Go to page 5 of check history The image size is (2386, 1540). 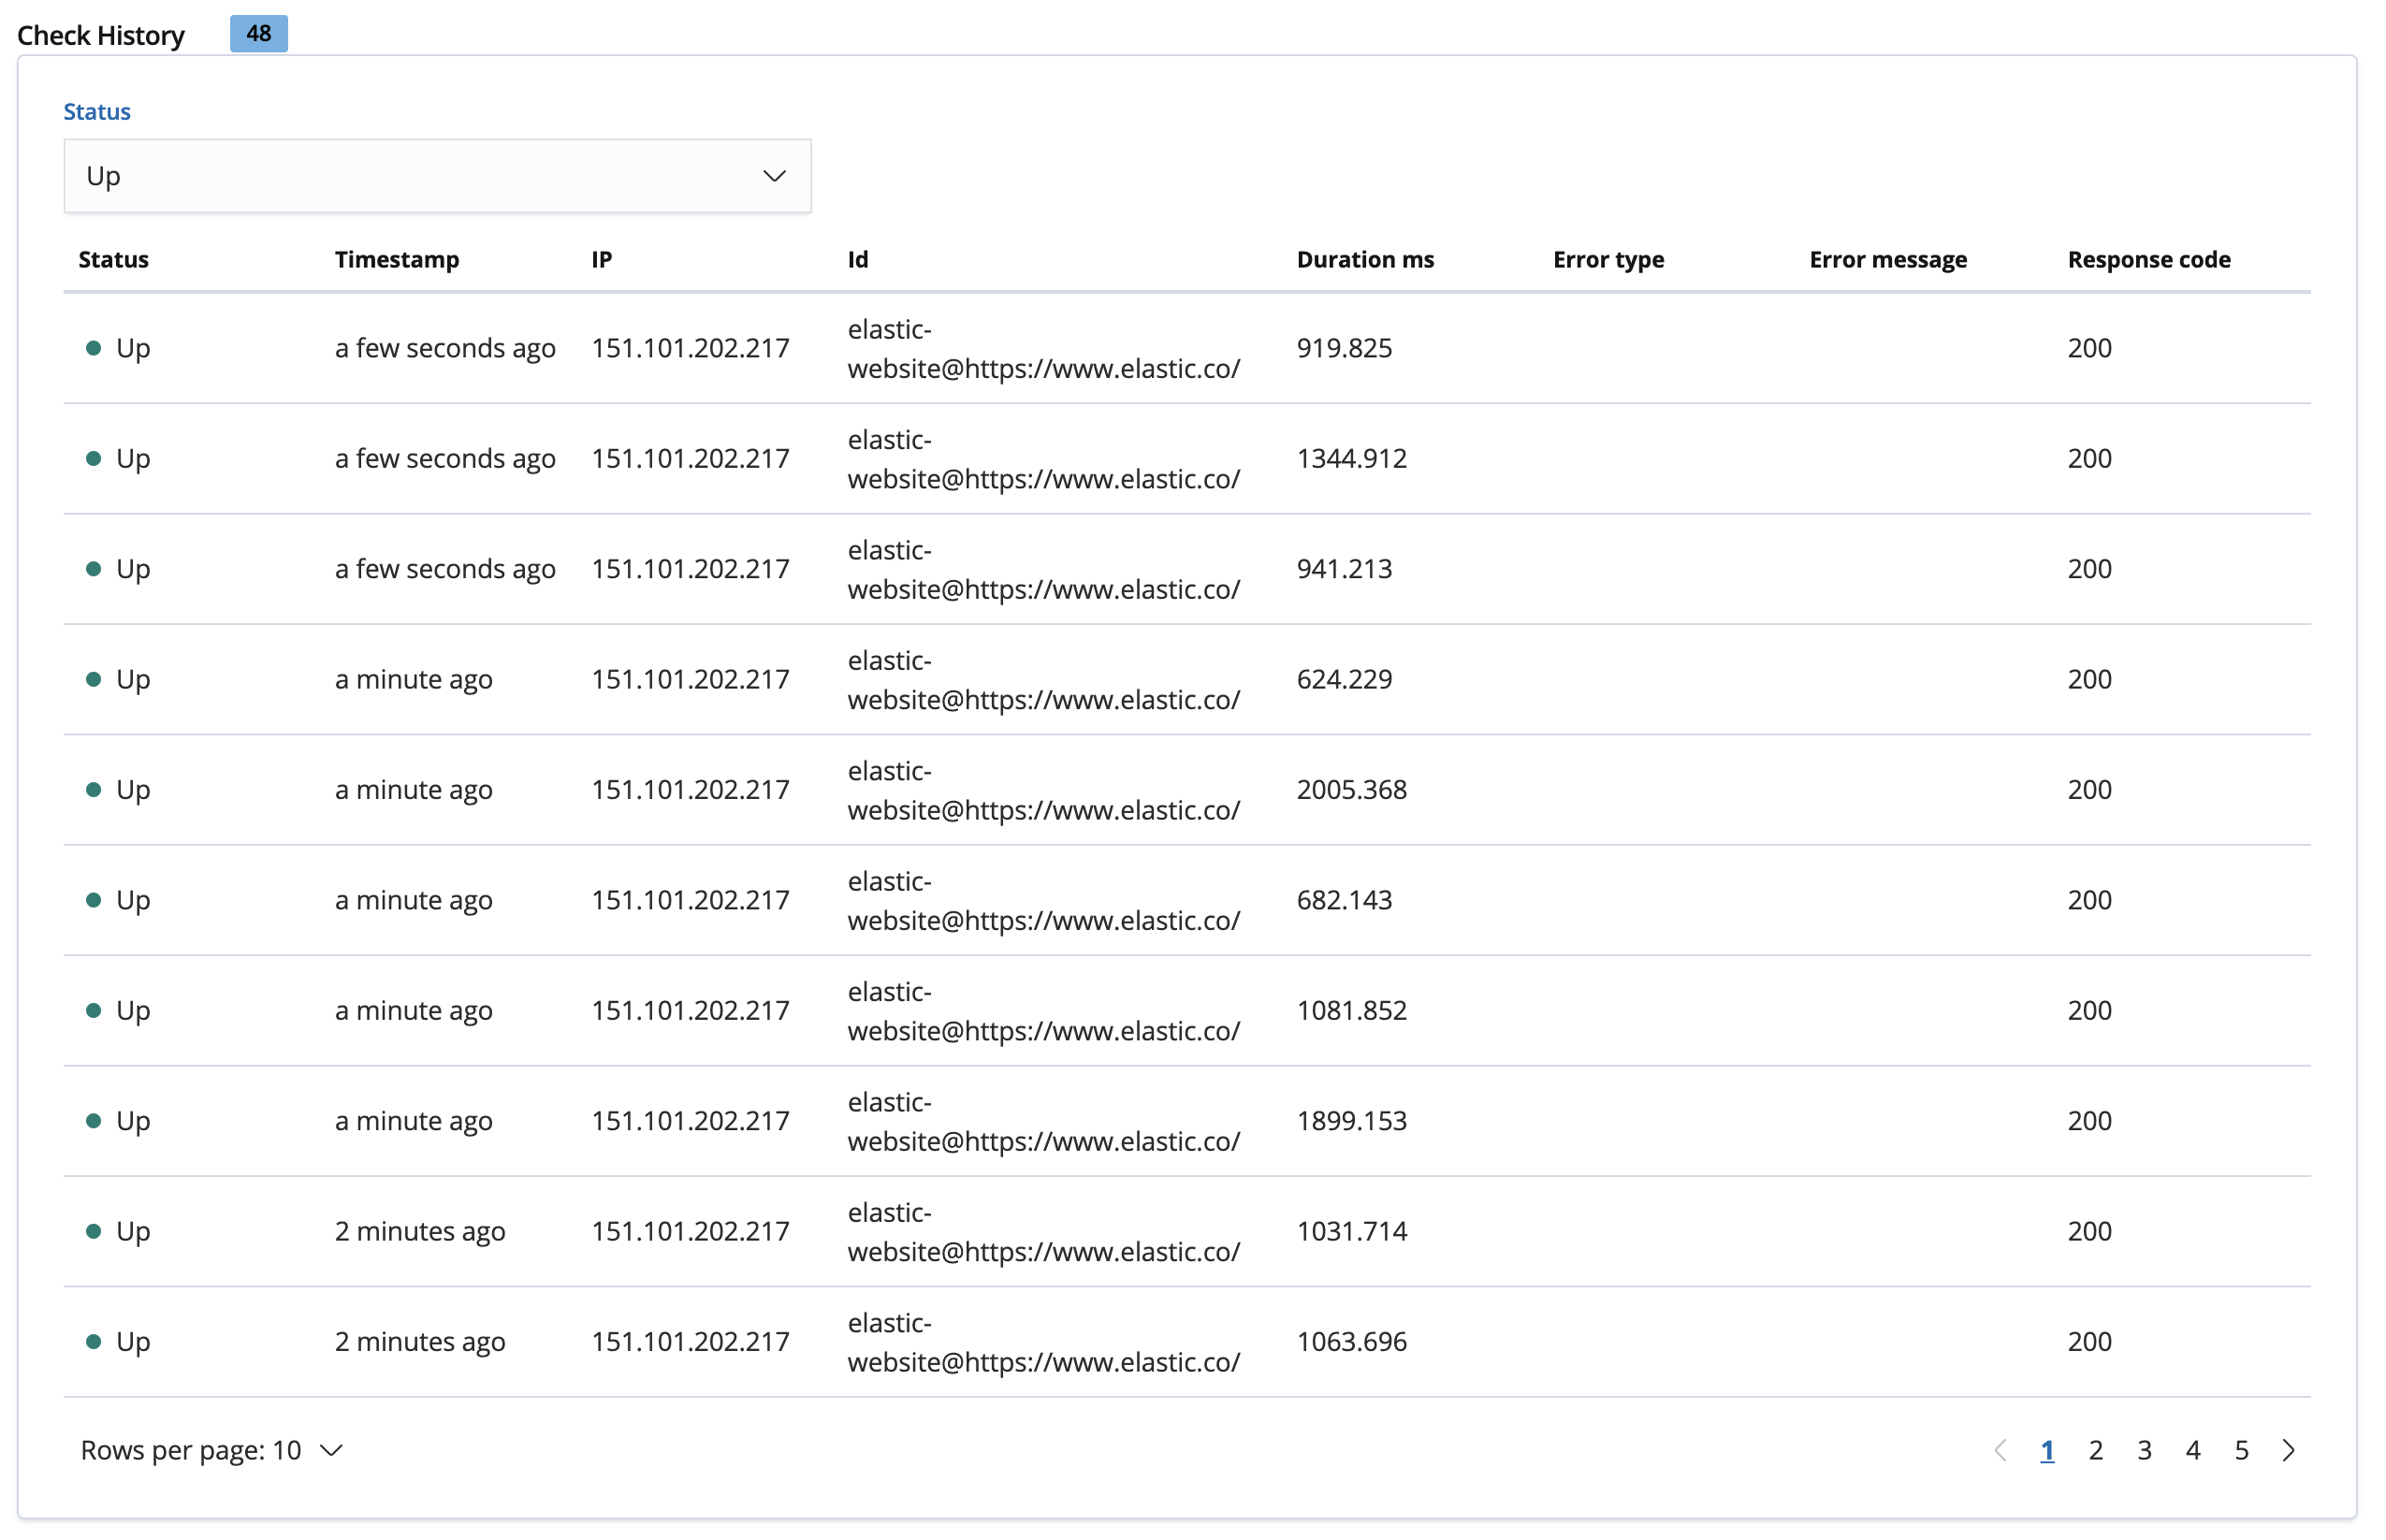[x=2241, y=1450]
